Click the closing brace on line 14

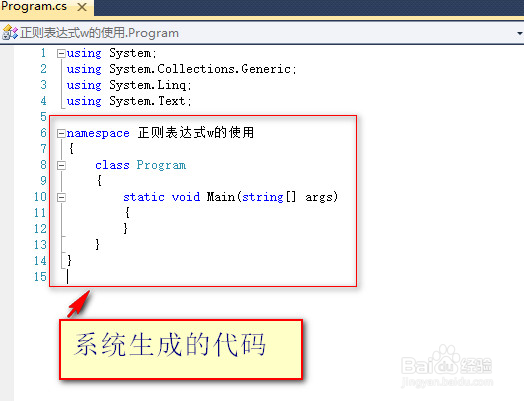pyautogui.click(x=69, y=260)
